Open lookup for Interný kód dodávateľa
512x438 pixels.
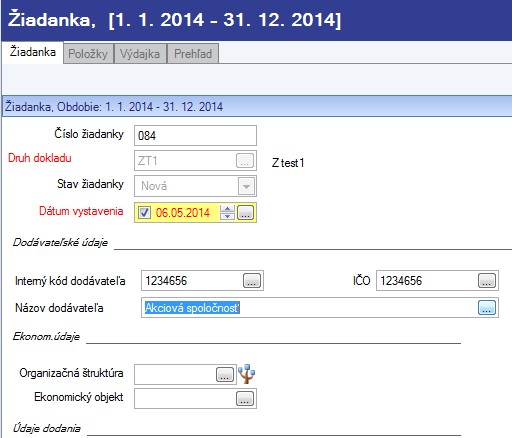[252, 280]
